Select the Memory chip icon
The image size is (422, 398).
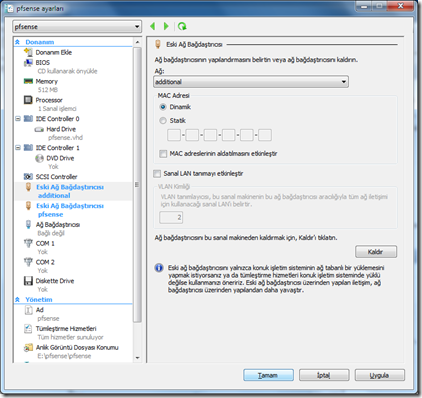tap(28, 81)
